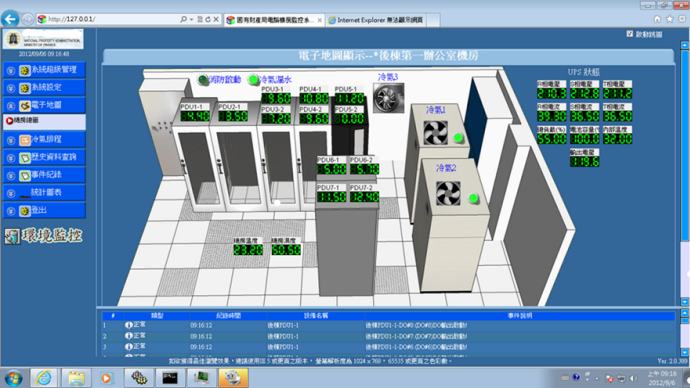Open Internet Explorer from the taskbar

pos(44,378)
